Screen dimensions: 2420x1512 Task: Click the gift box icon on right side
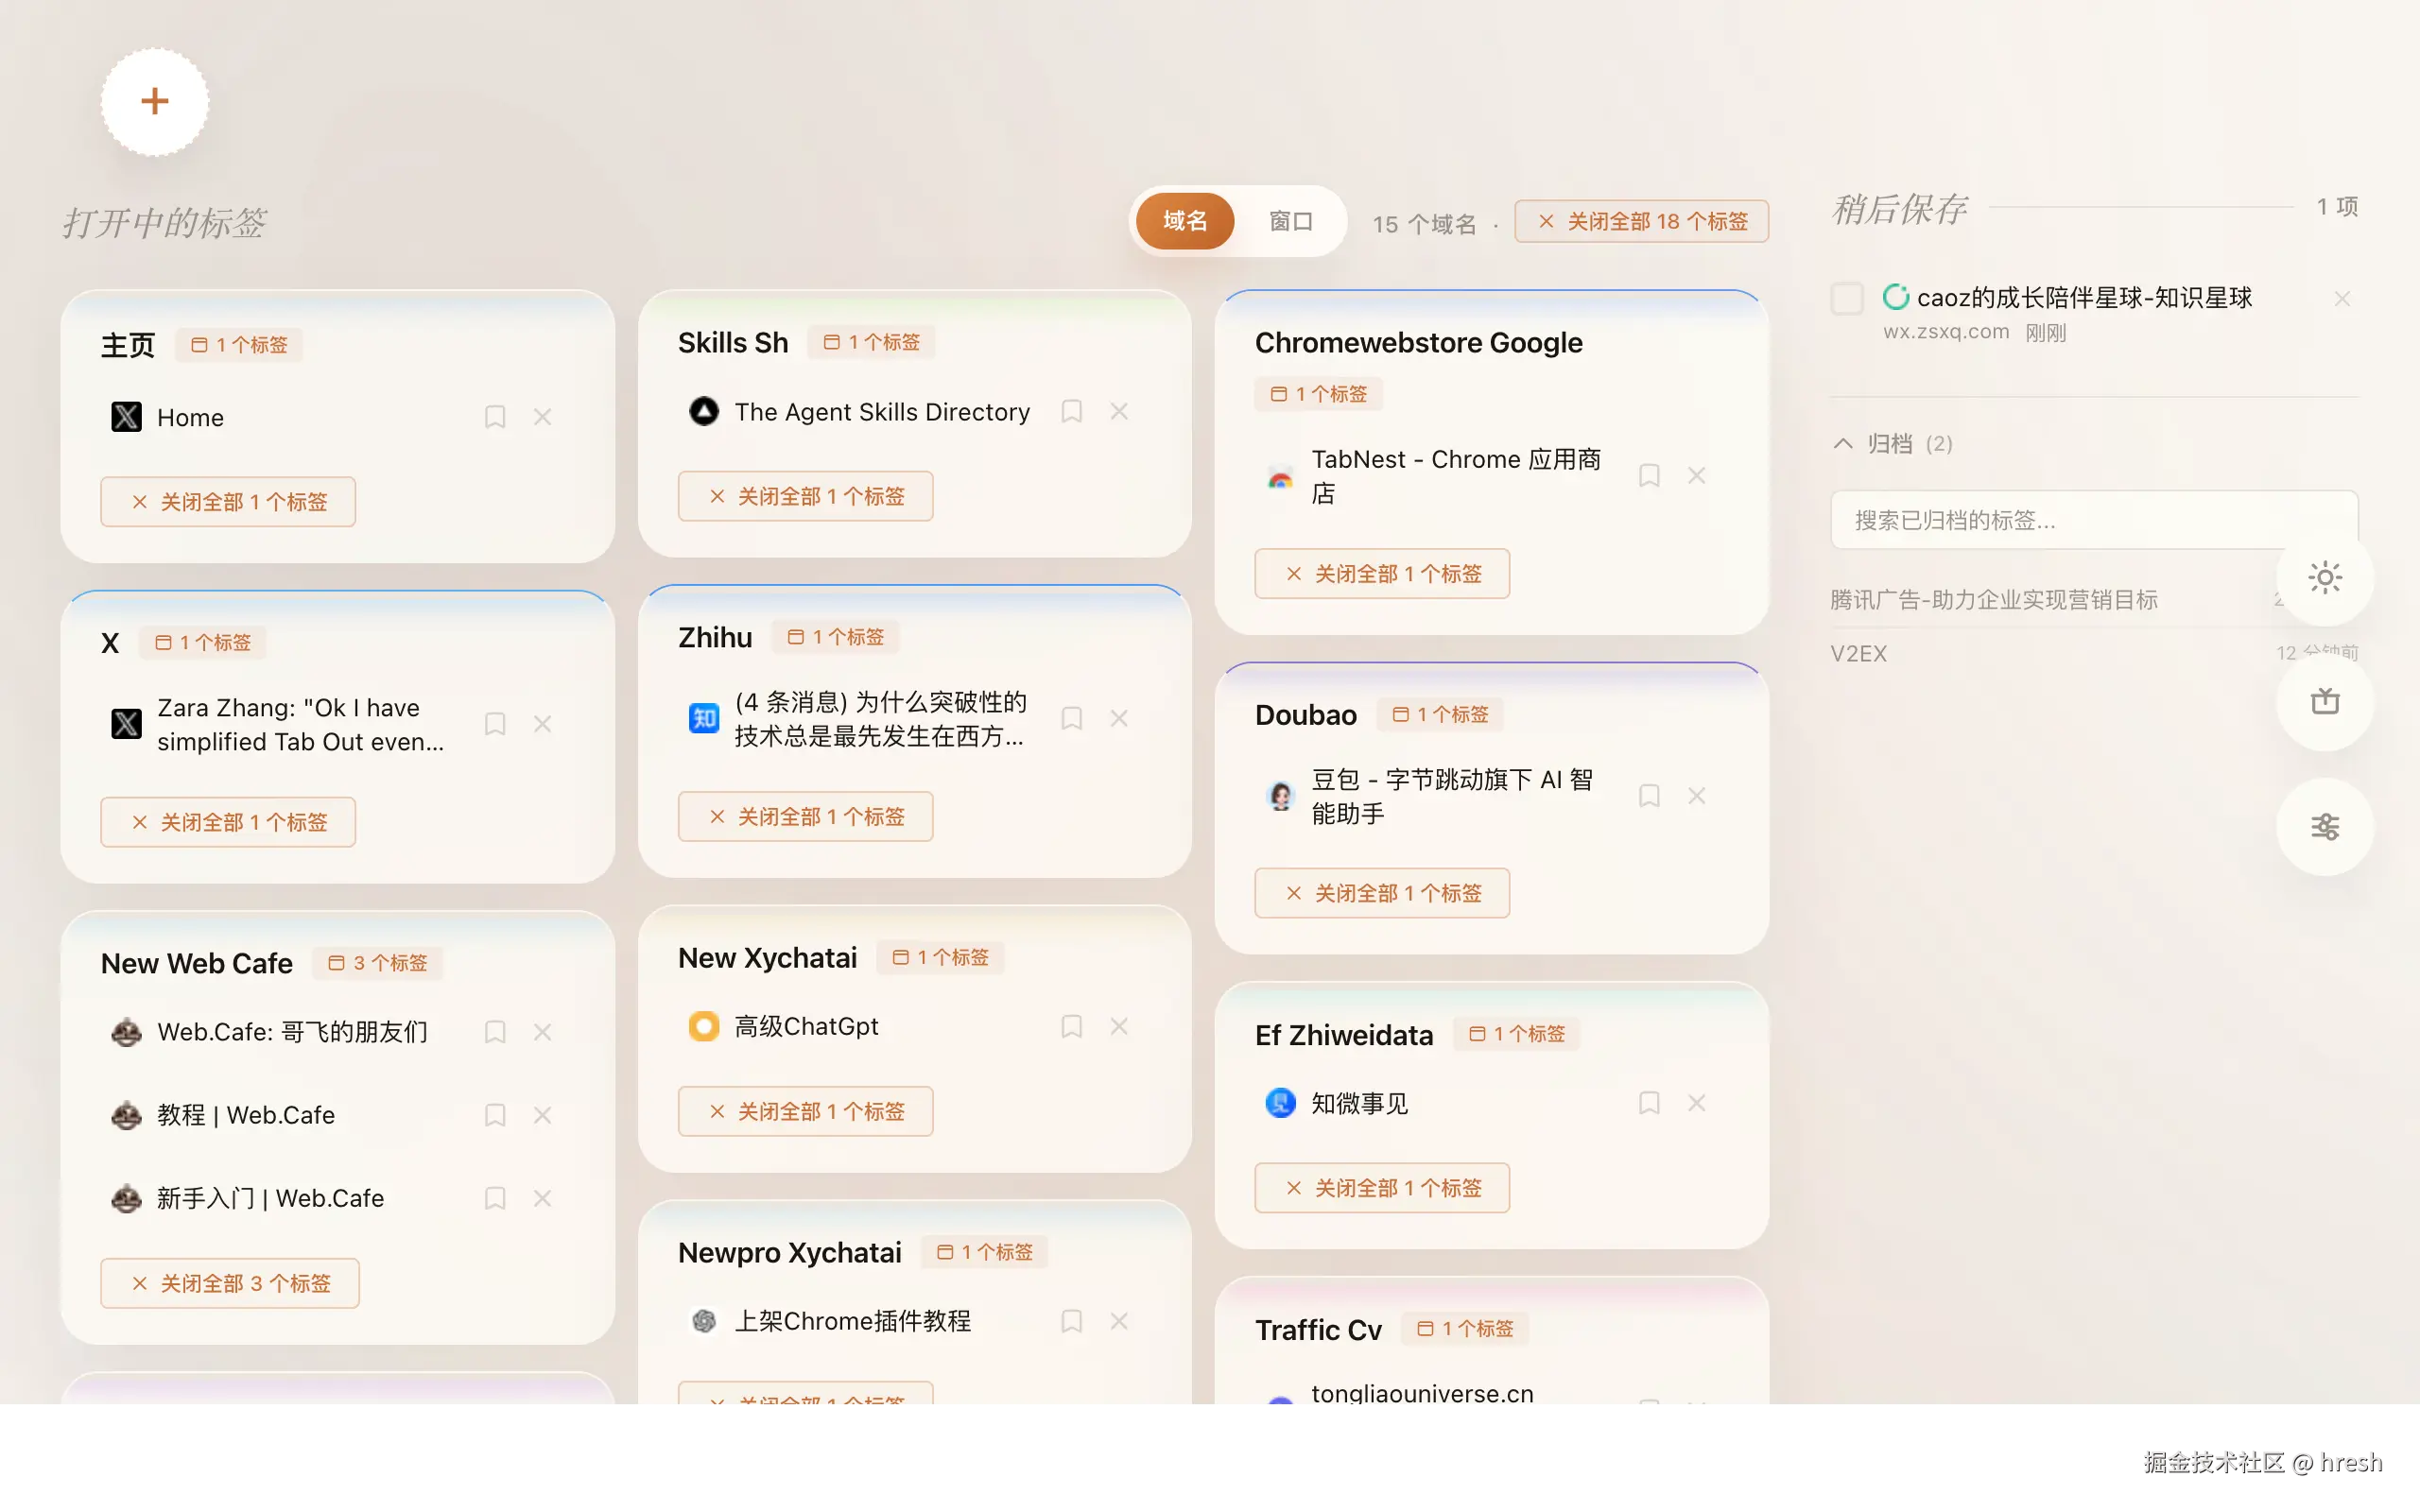(2325, 701)
